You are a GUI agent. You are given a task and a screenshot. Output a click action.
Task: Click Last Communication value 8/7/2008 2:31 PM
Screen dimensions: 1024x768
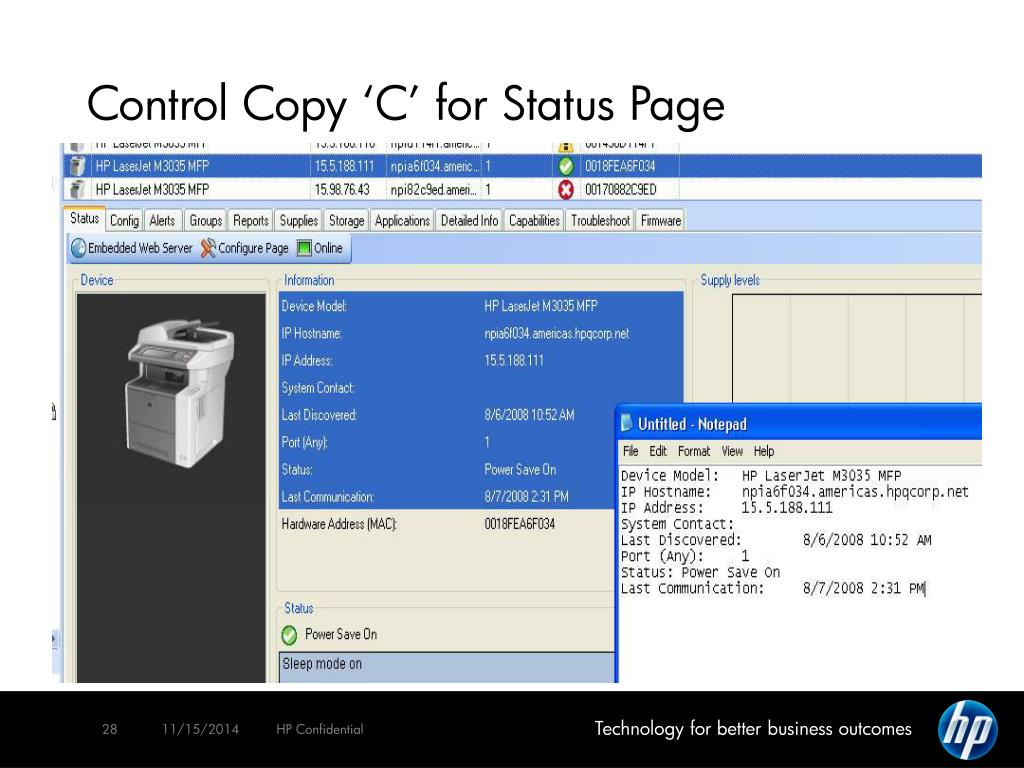(526, 497)
